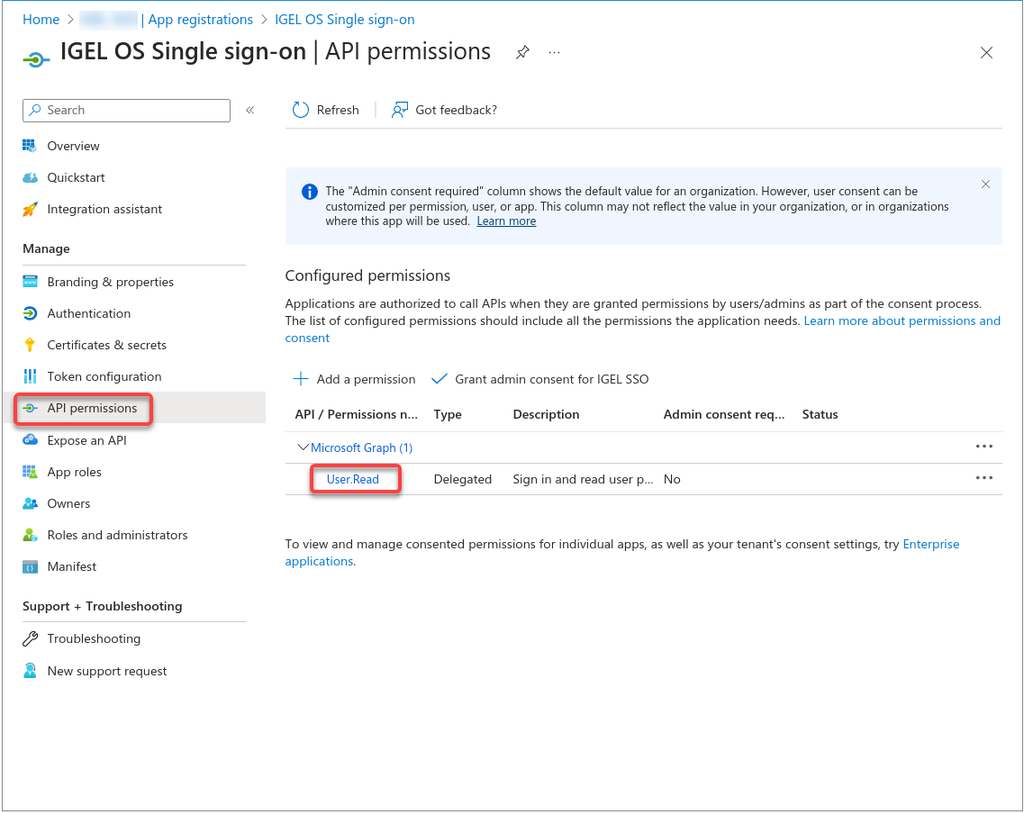This screenshot has height=813, width=1024.
Task: Open more options for User.Read row
Action: [x=984, y=478]
